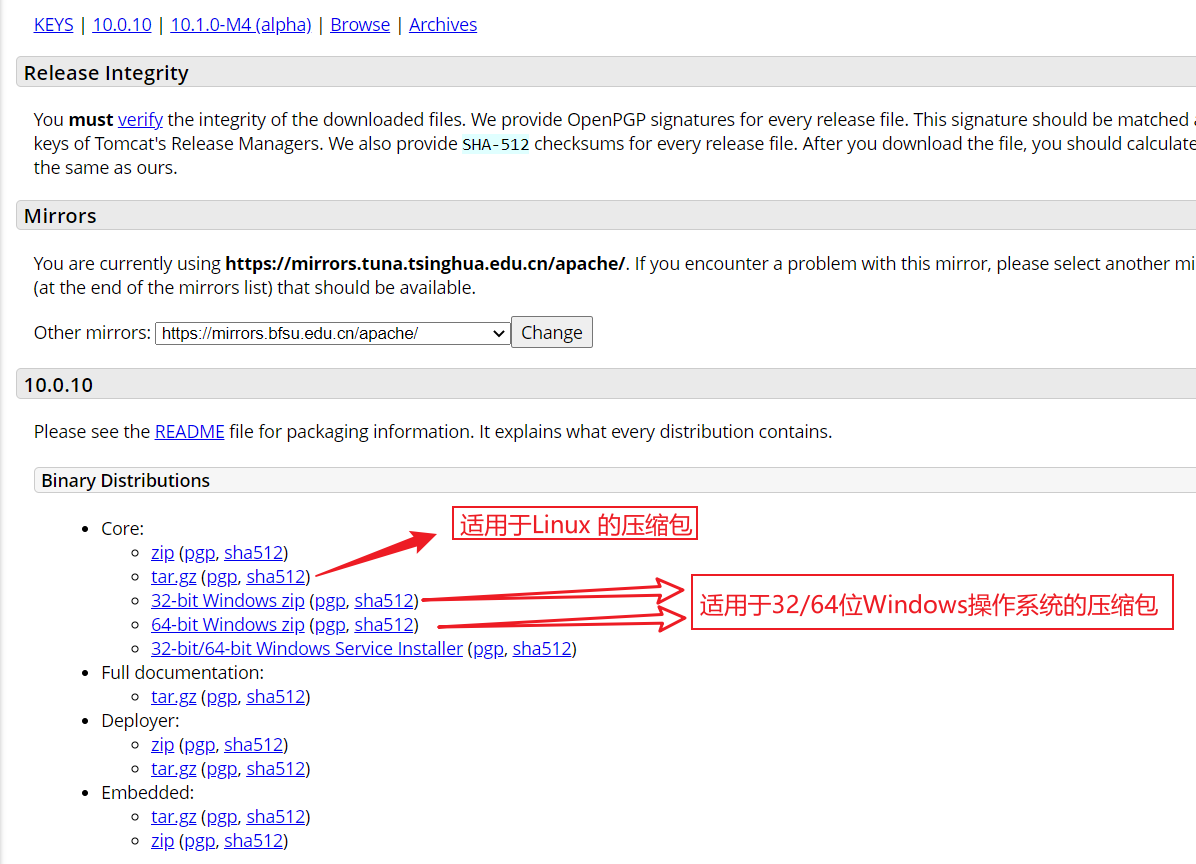This screenshot has width=1196, height=864.
Task: Open pgp signature for Deployer zip
Action: coord(200,745)
